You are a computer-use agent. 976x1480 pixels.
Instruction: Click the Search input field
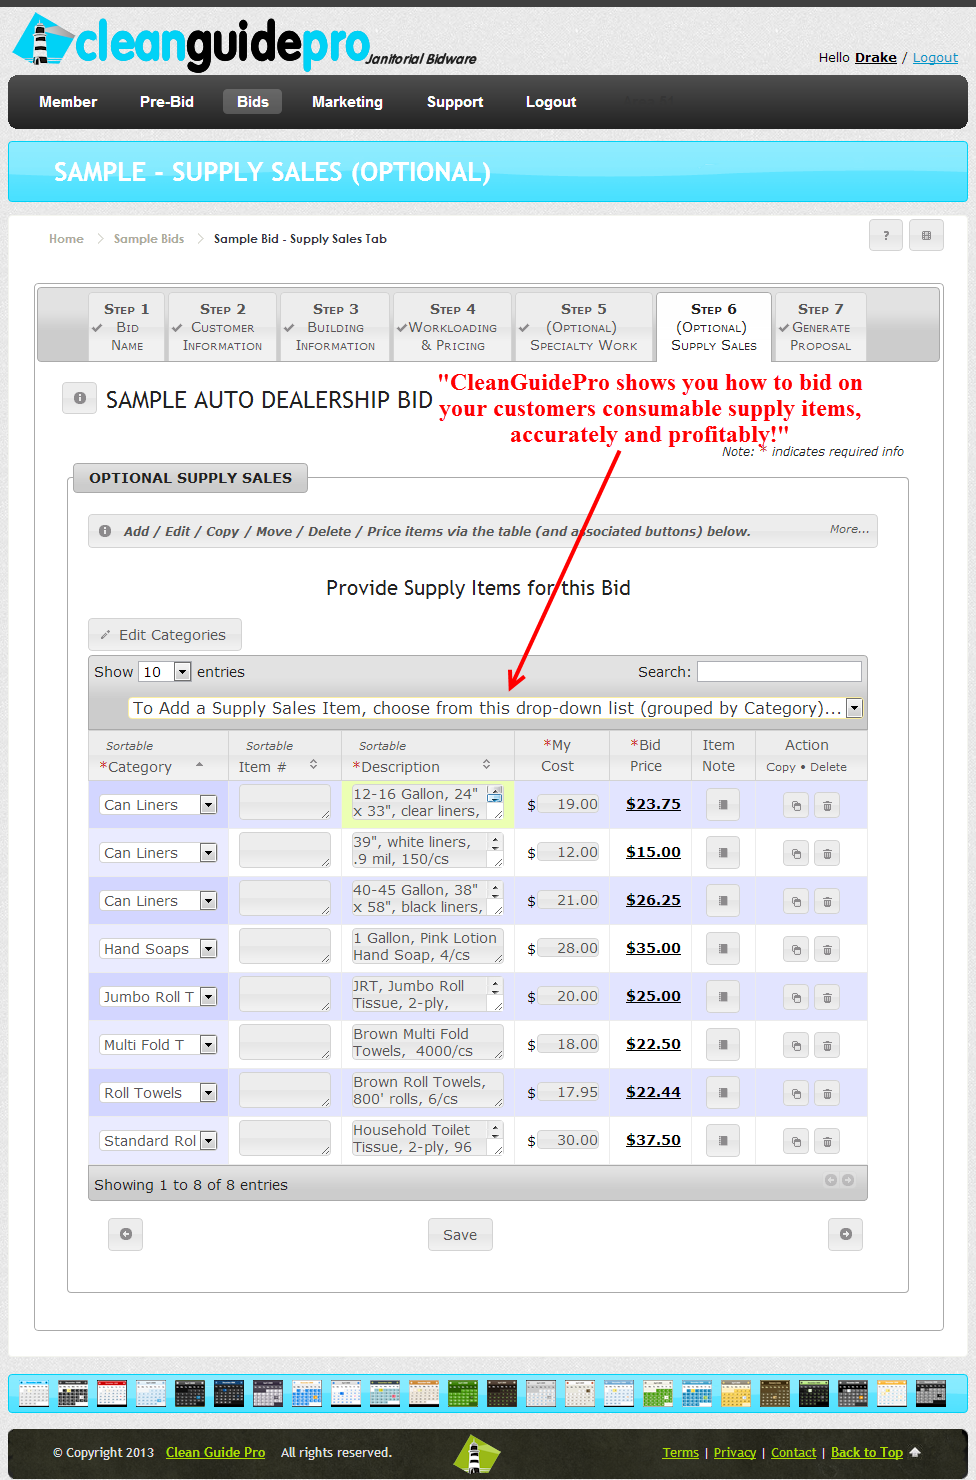click(x=779, y=672)
